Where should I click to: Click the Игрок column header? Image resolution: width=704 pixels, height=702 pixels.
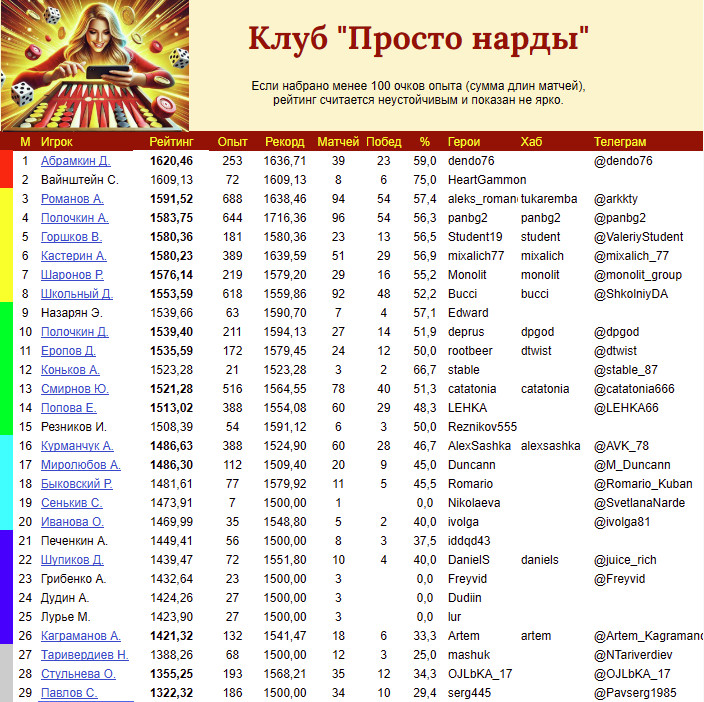(57, 142)
